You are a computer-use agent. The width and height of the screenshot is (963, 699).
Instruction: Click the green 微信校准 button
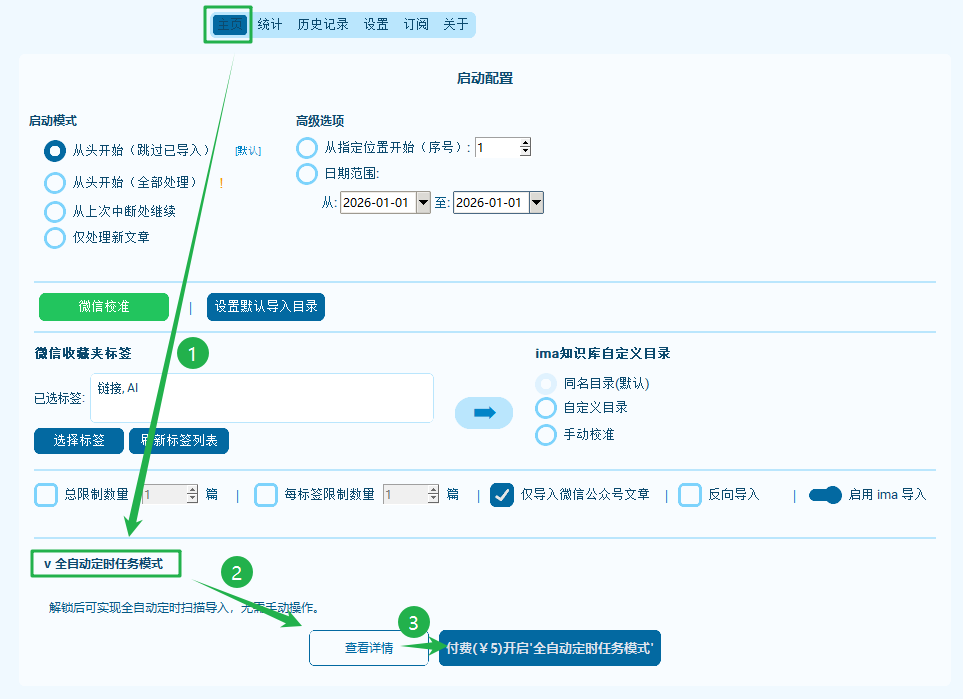(104, 307)
